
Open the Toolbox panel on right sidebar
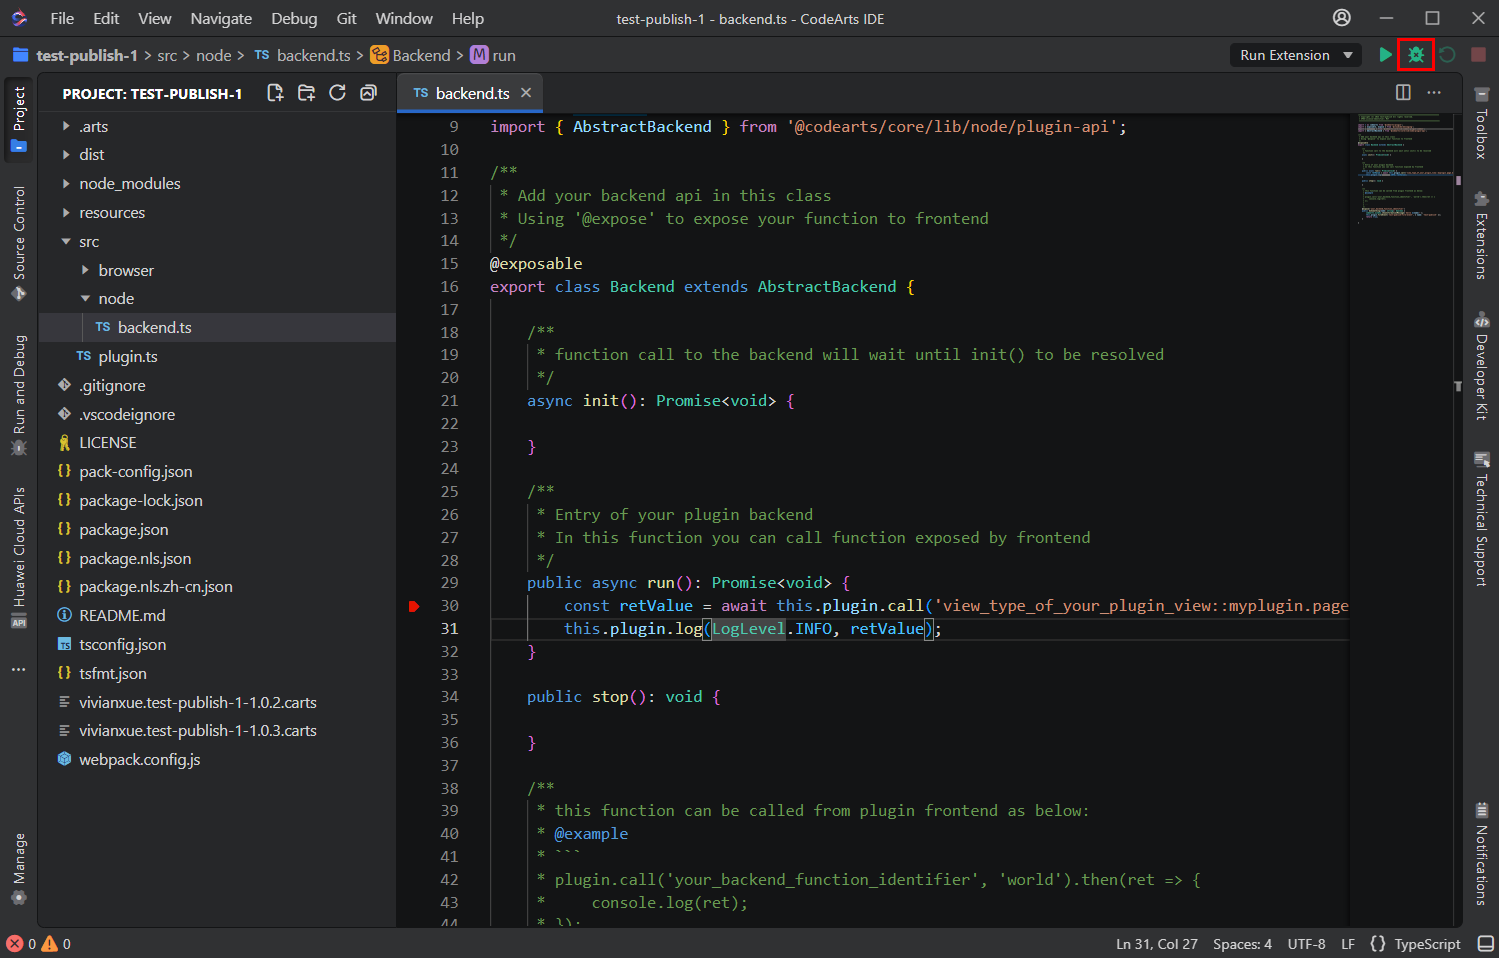(x=1481, y=123)
